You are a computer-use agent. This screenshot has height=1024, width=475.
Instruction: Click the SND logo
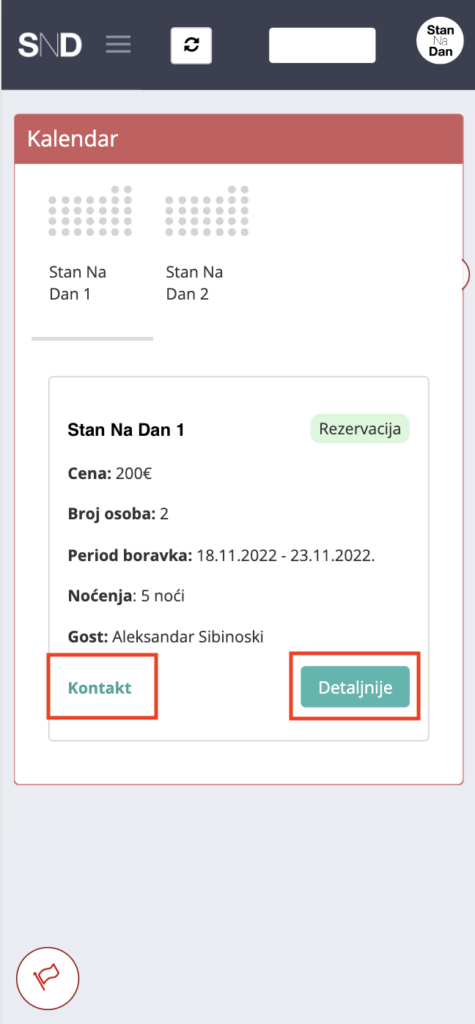[50, 45]
